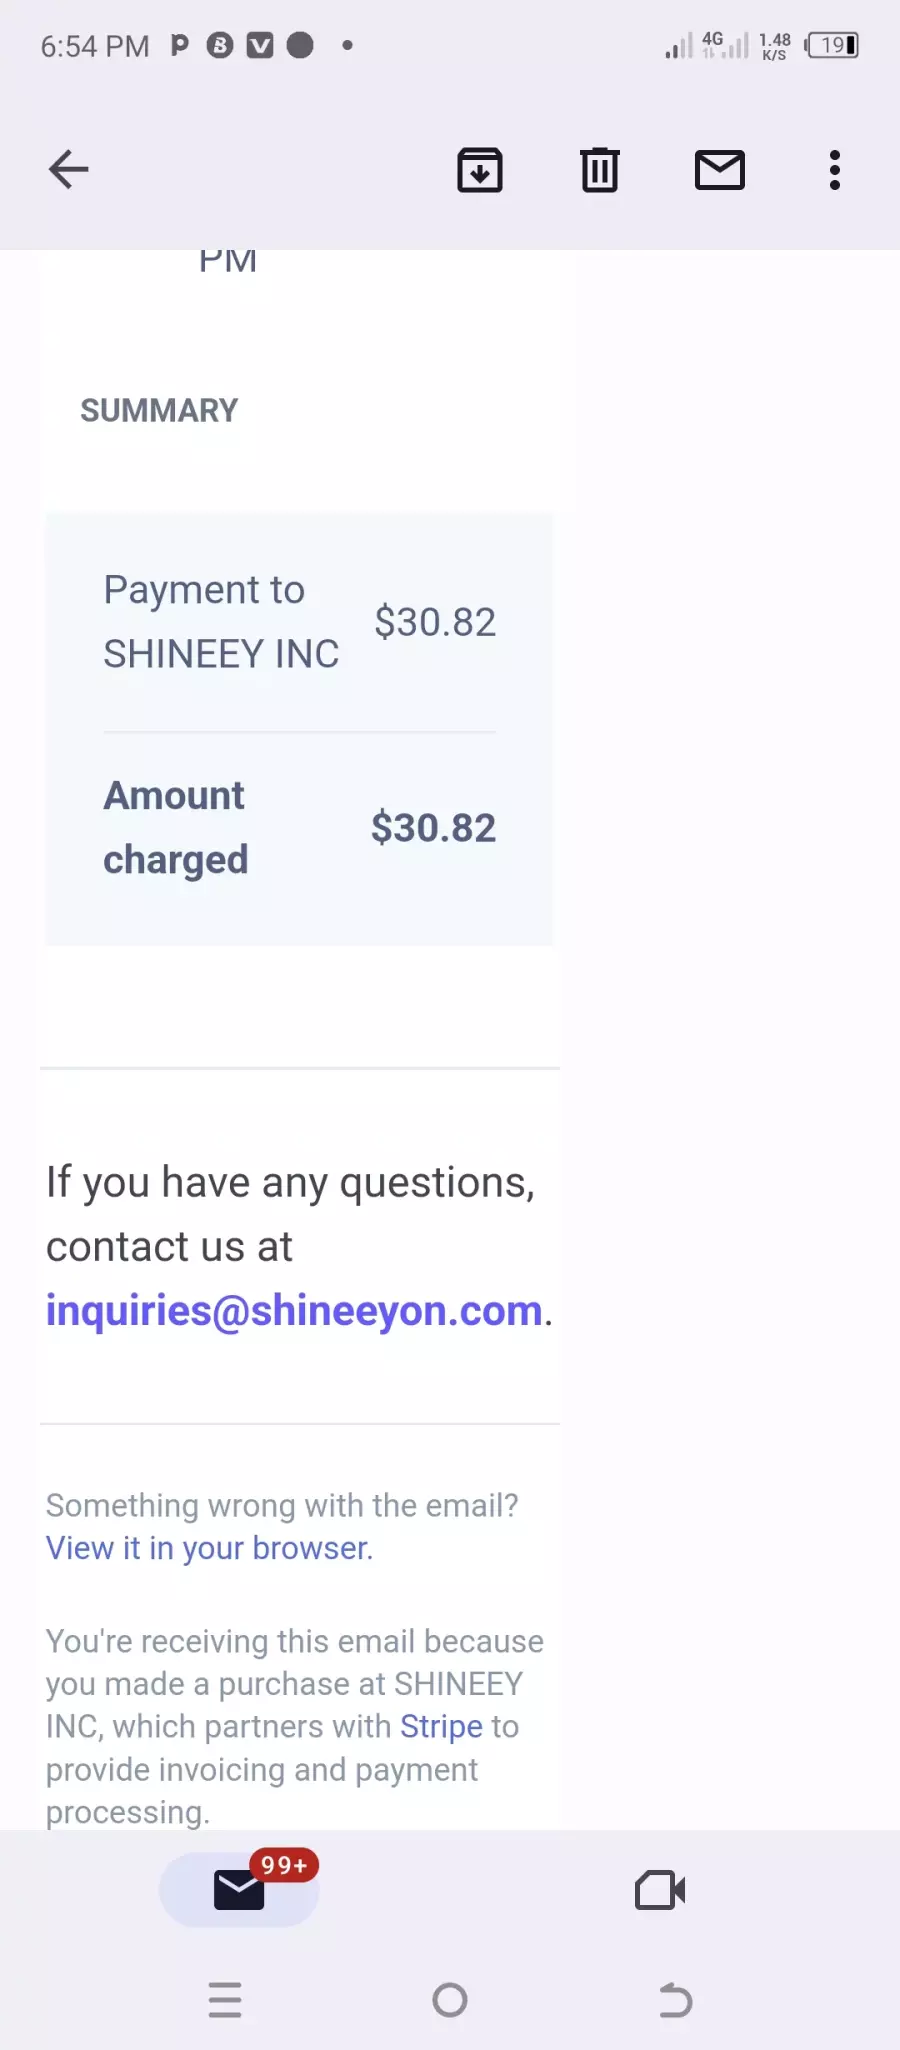
Task: Open inquiries@shineeyon.com email link
Action: click(x=294, y=1310)
